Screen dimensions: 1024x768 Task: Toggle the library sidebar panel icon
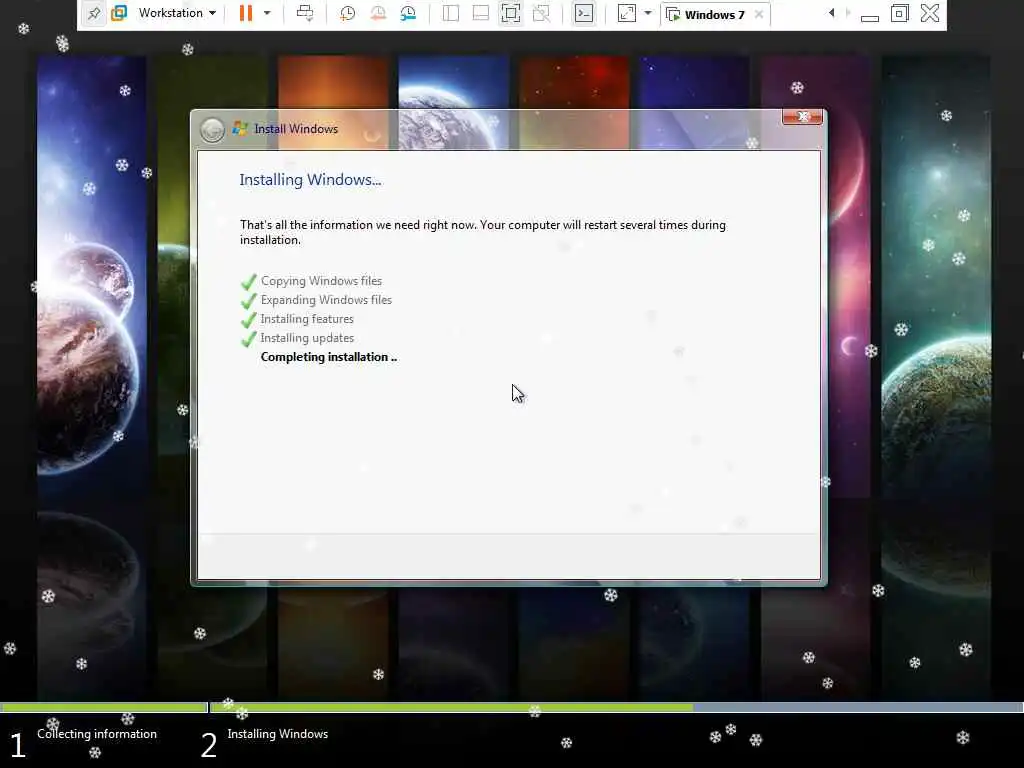click(x=451, y=13)
